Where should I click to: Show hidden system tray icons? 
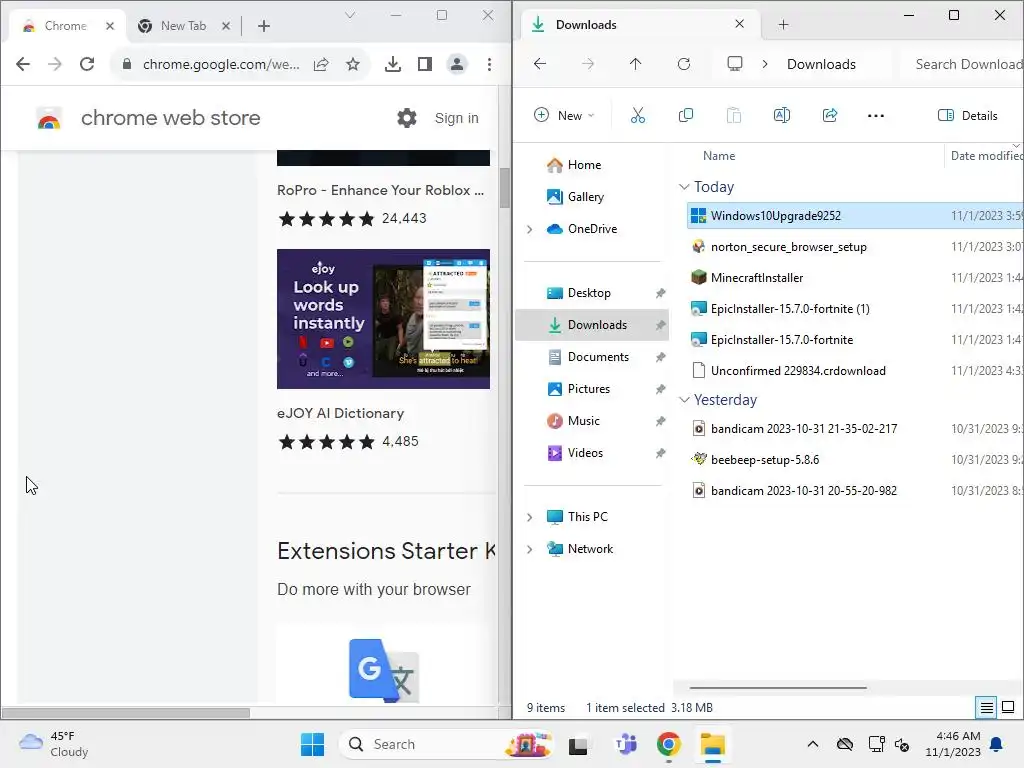[812, 744]
